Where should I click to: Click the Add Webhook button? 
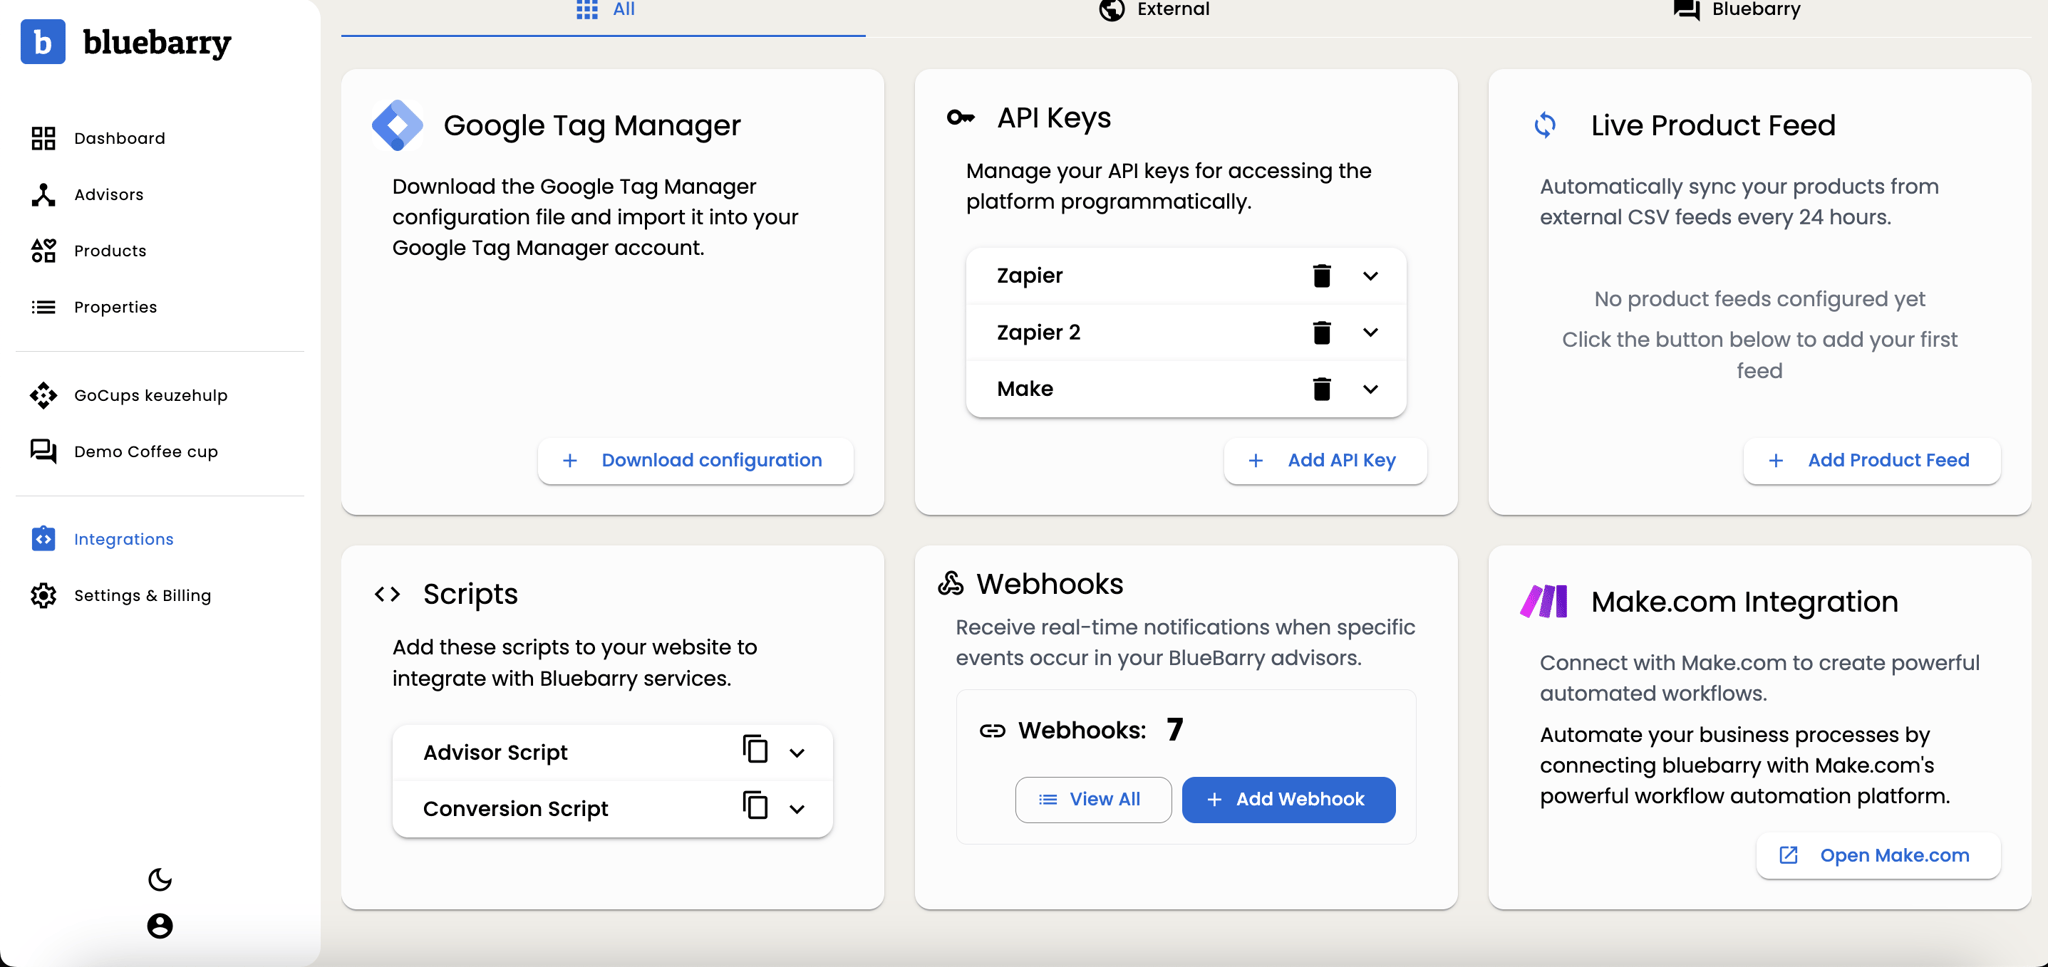click(x=1287, y=799)
